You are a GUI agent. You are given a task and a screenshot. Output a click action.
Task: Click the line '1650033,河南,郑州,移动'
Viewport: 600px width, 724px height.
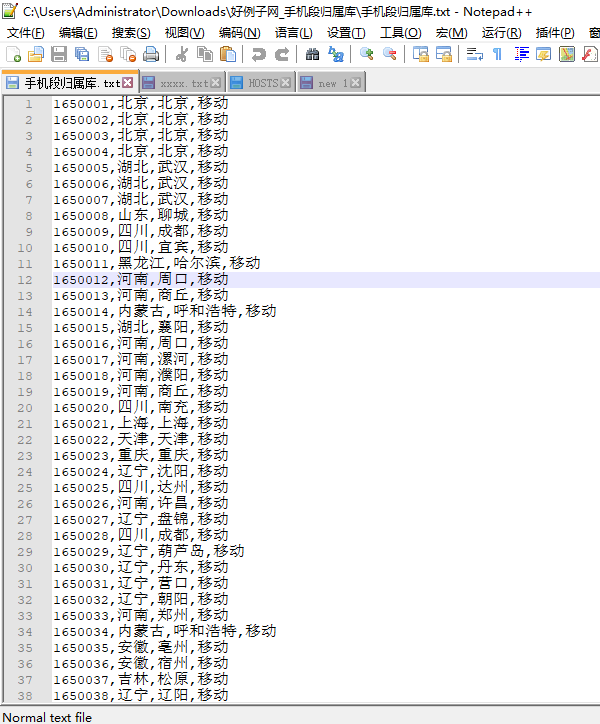(140, 616)
